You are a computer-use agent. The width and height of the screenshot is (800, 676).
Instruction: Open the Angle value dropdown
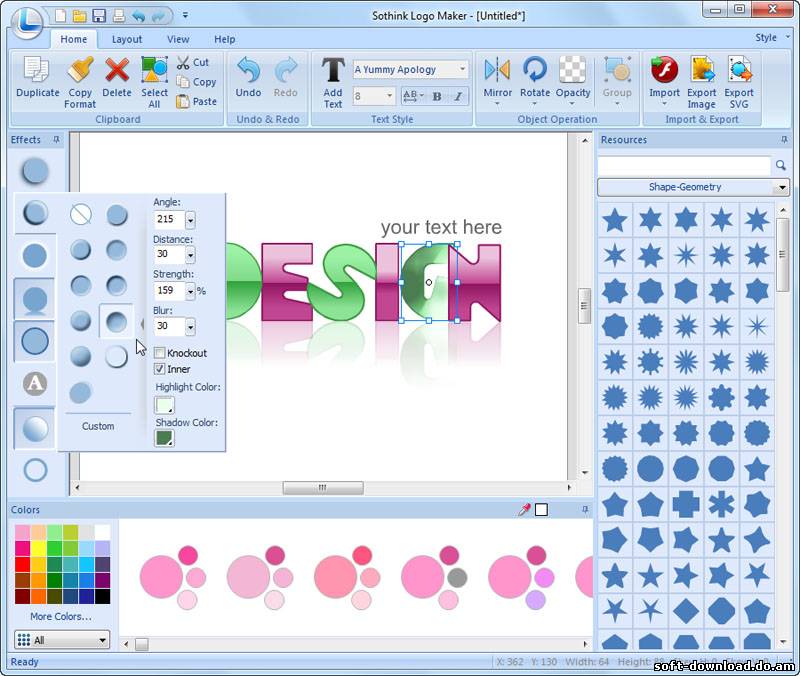point(190,220)
